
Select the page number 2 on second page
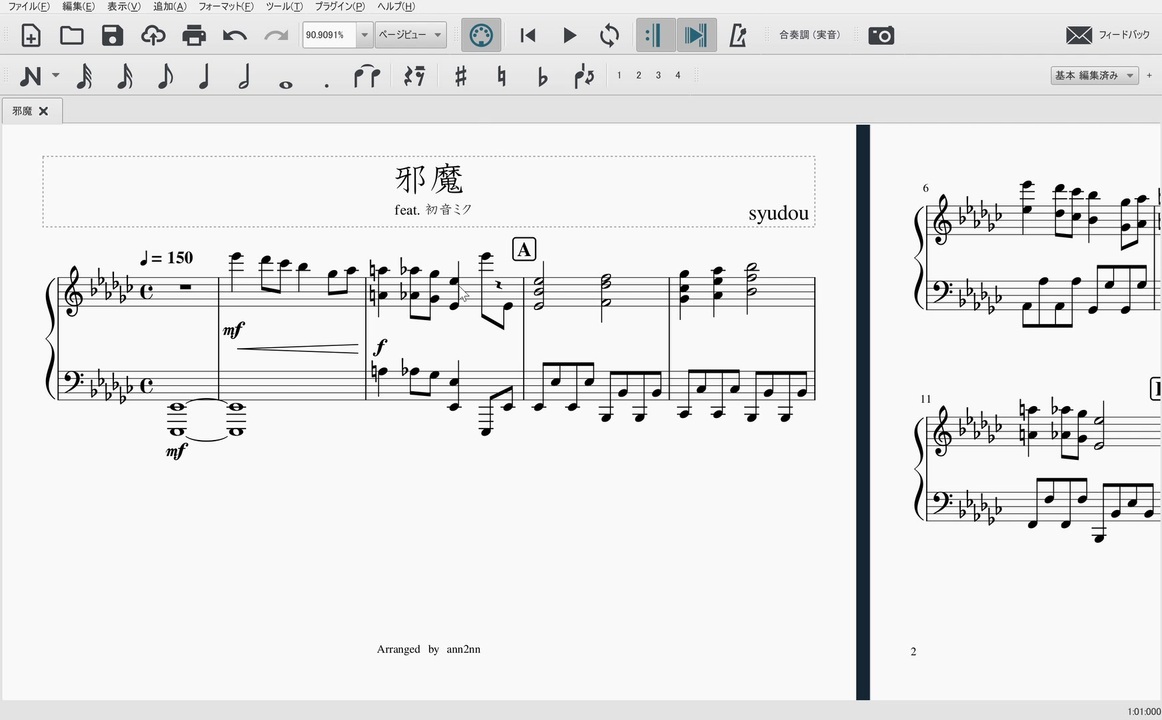(x=913, y=652)
